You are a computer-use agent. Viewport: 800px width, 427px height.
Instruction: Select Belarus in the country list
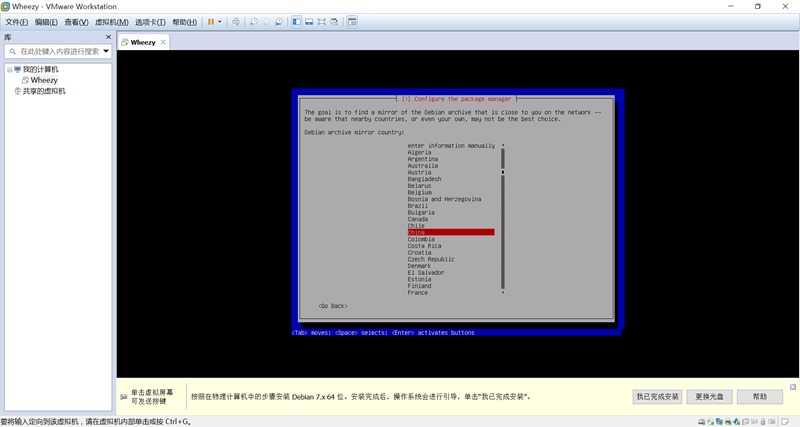click(x=419, y=186)
